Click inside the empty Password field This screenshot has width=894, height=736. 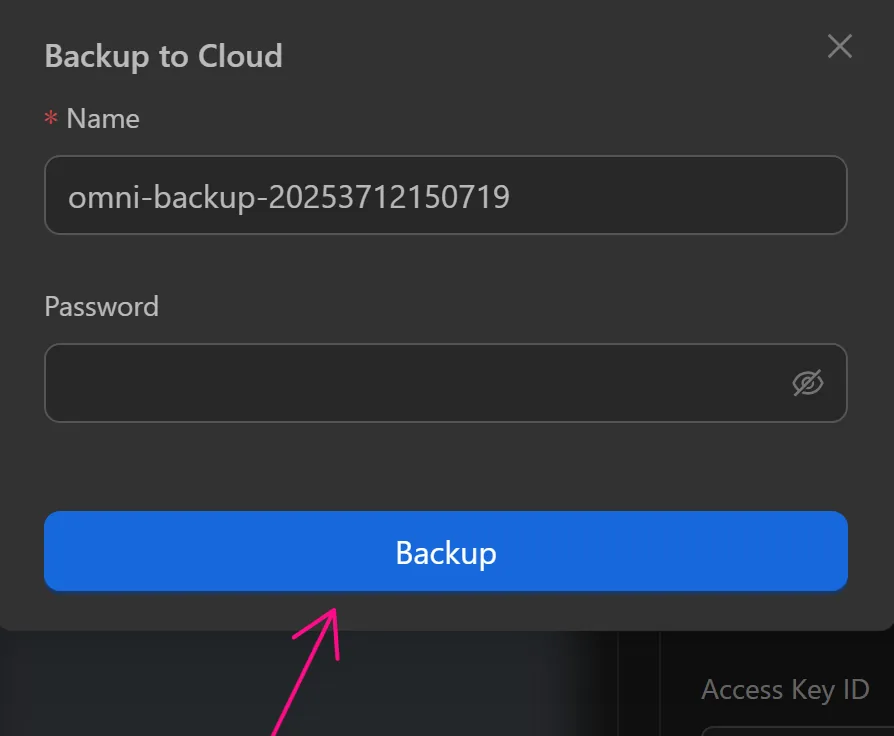(x=400, y=383)
